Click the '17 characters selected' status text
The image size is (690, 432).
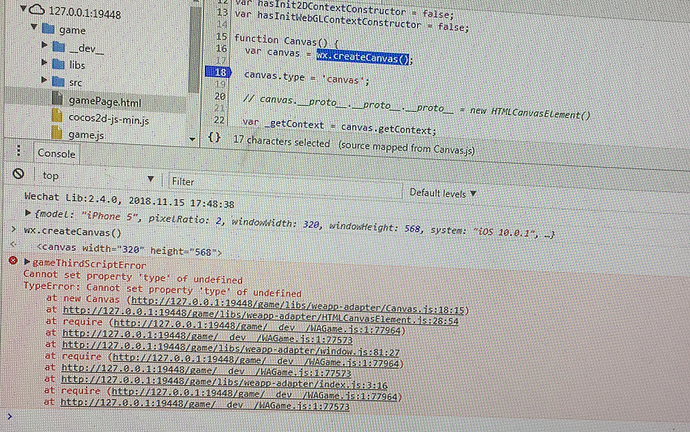[x=281, y=141]
